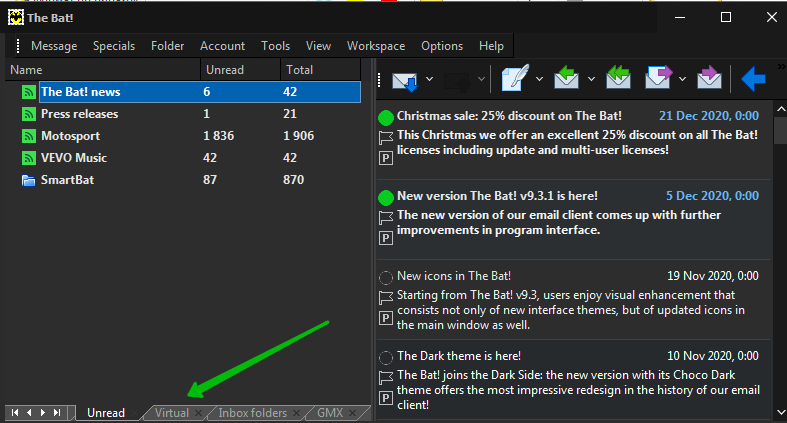Open the Get new mail dropdown arrow
787x423 pixels.
click(x=430, y=79)
